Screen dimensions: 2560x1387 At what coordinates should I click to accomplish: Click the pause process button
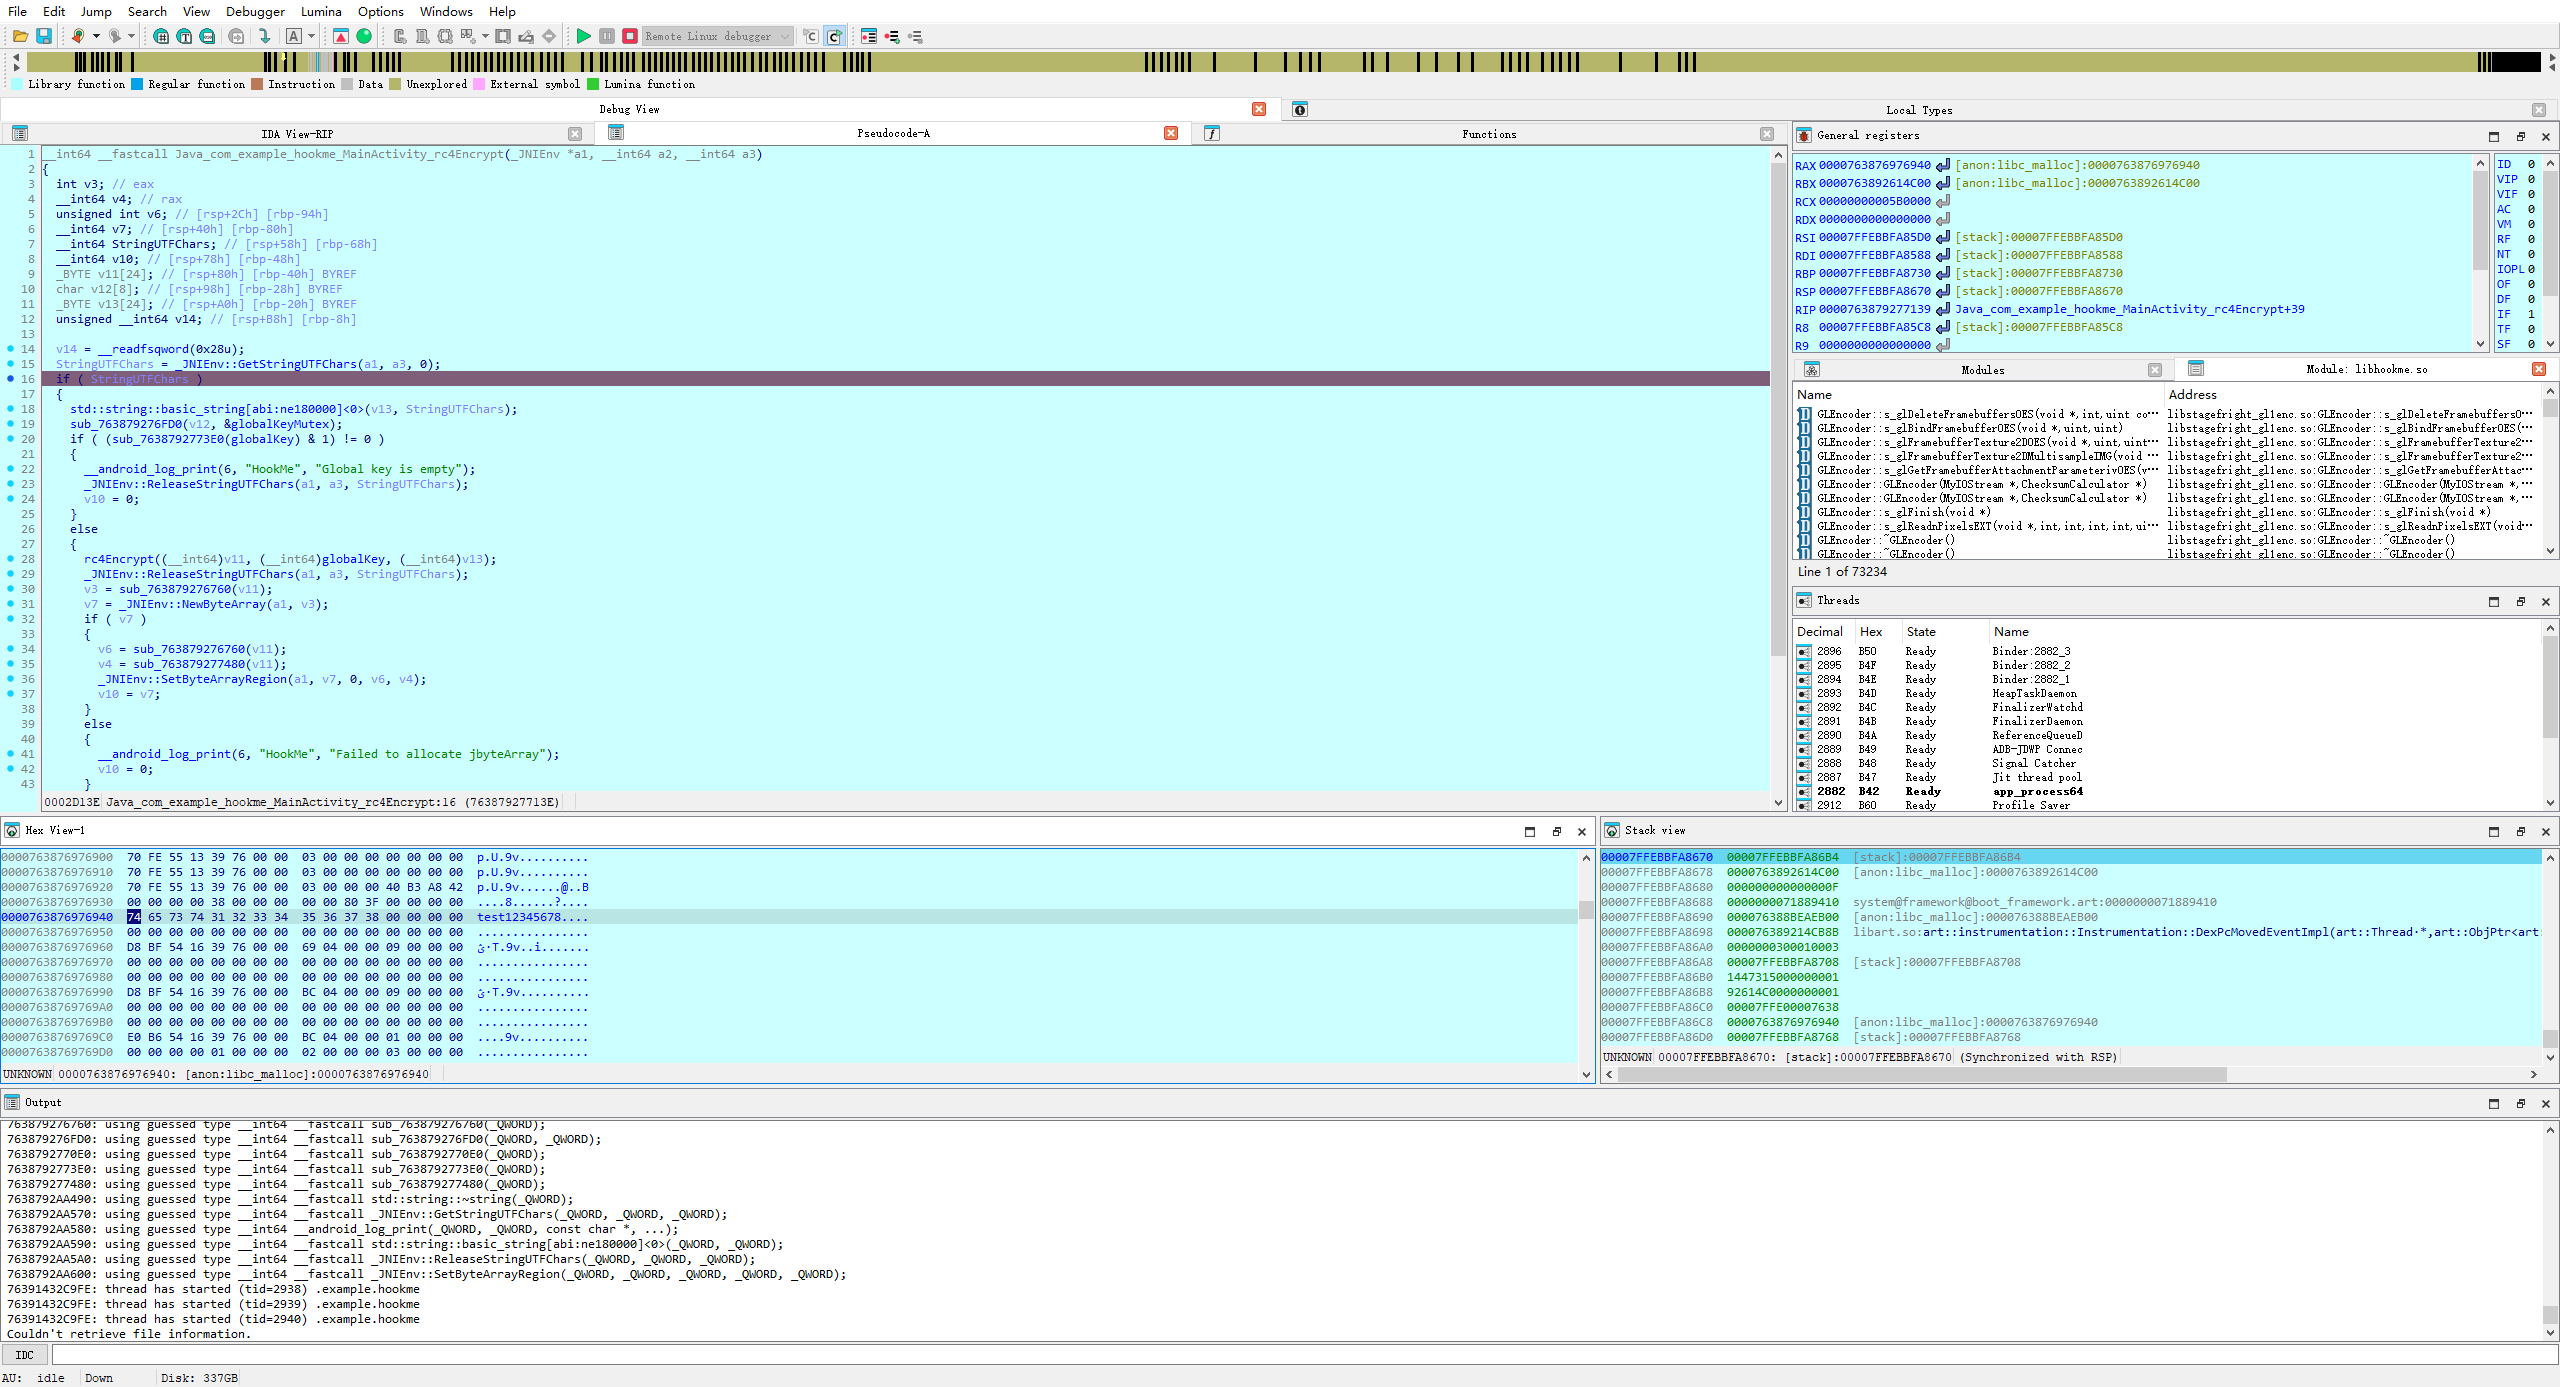pos(607,36)
